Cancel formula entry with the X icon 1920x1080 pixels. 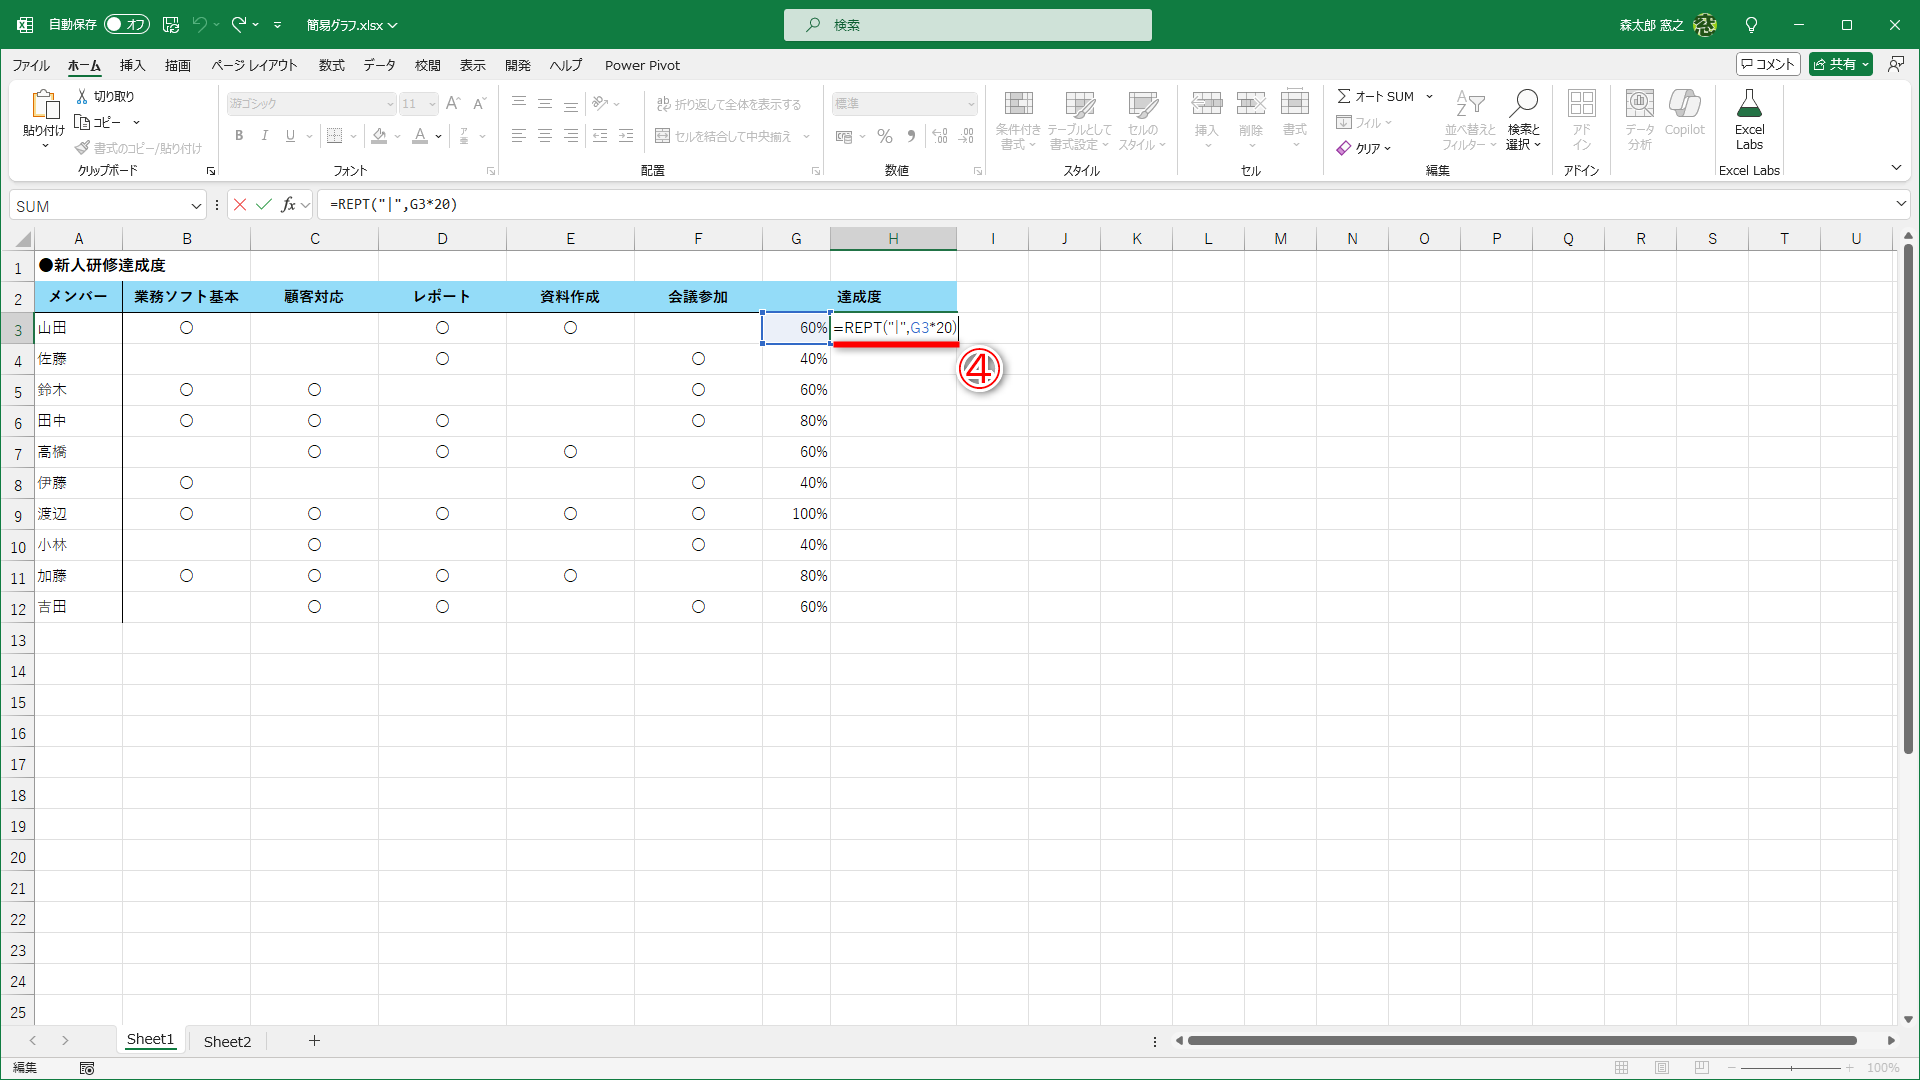click(x=239, y=205)
